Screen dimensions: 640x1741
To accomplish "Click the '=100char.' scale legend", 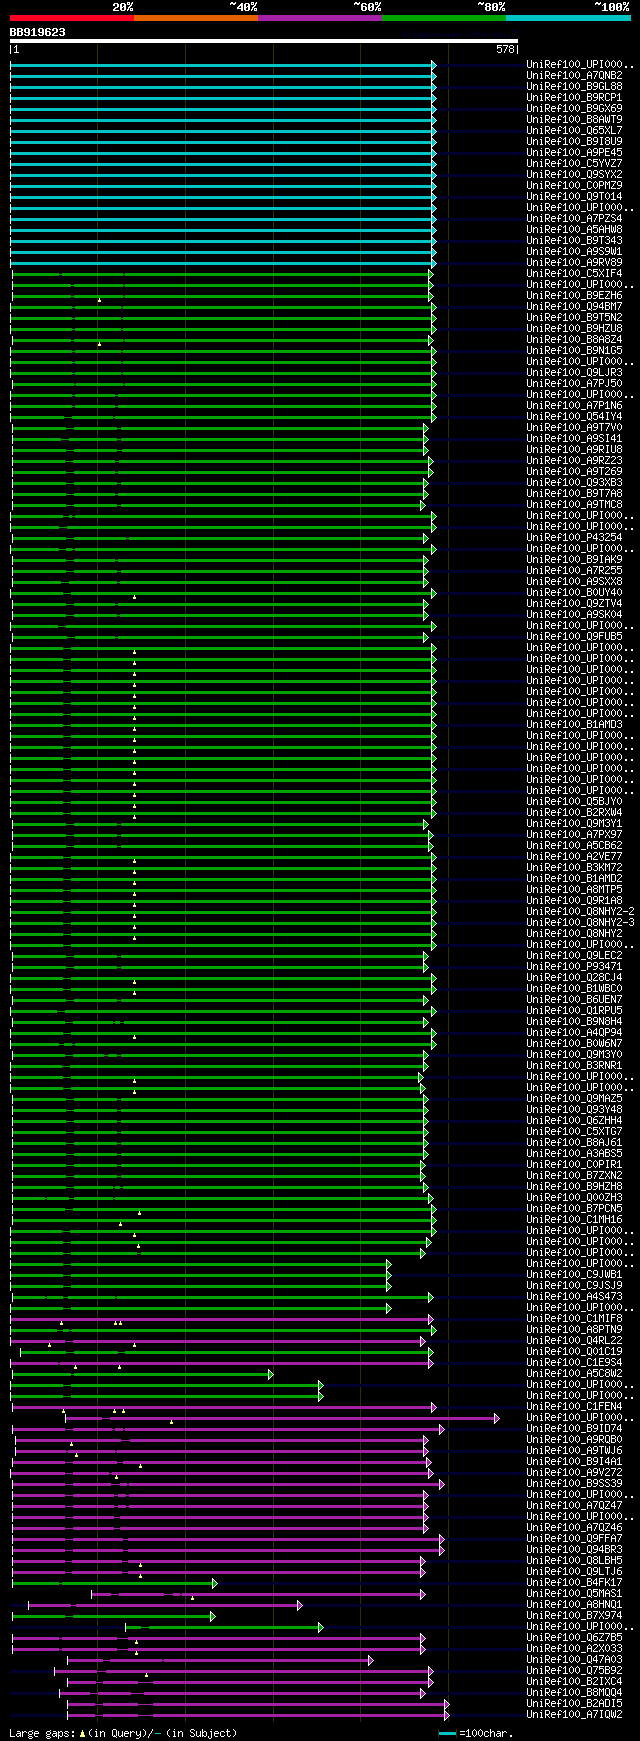I will (x=475, y=1733).
